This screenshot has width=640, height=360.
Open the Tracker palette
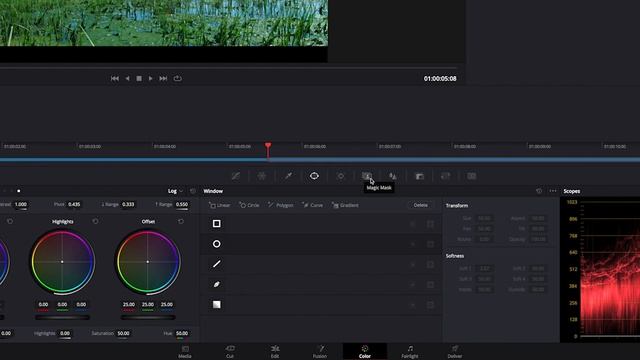pyautogui.click(x=340, y=176)
